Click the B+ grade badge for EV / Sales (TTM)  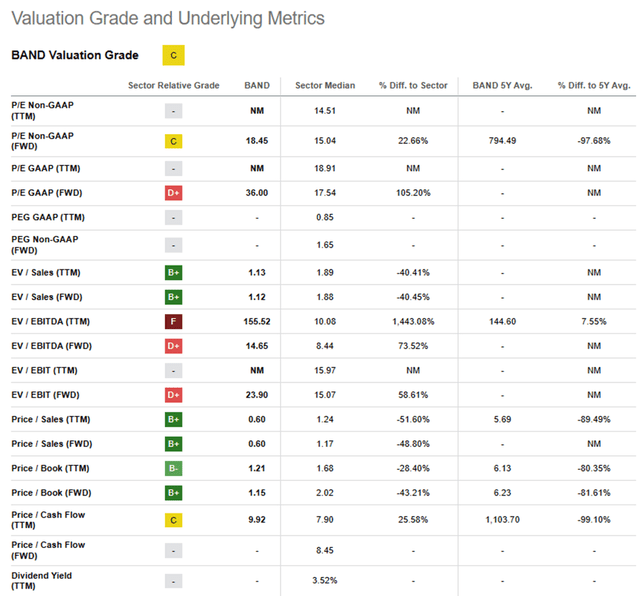pyautogui.click(x=173, y=272)
